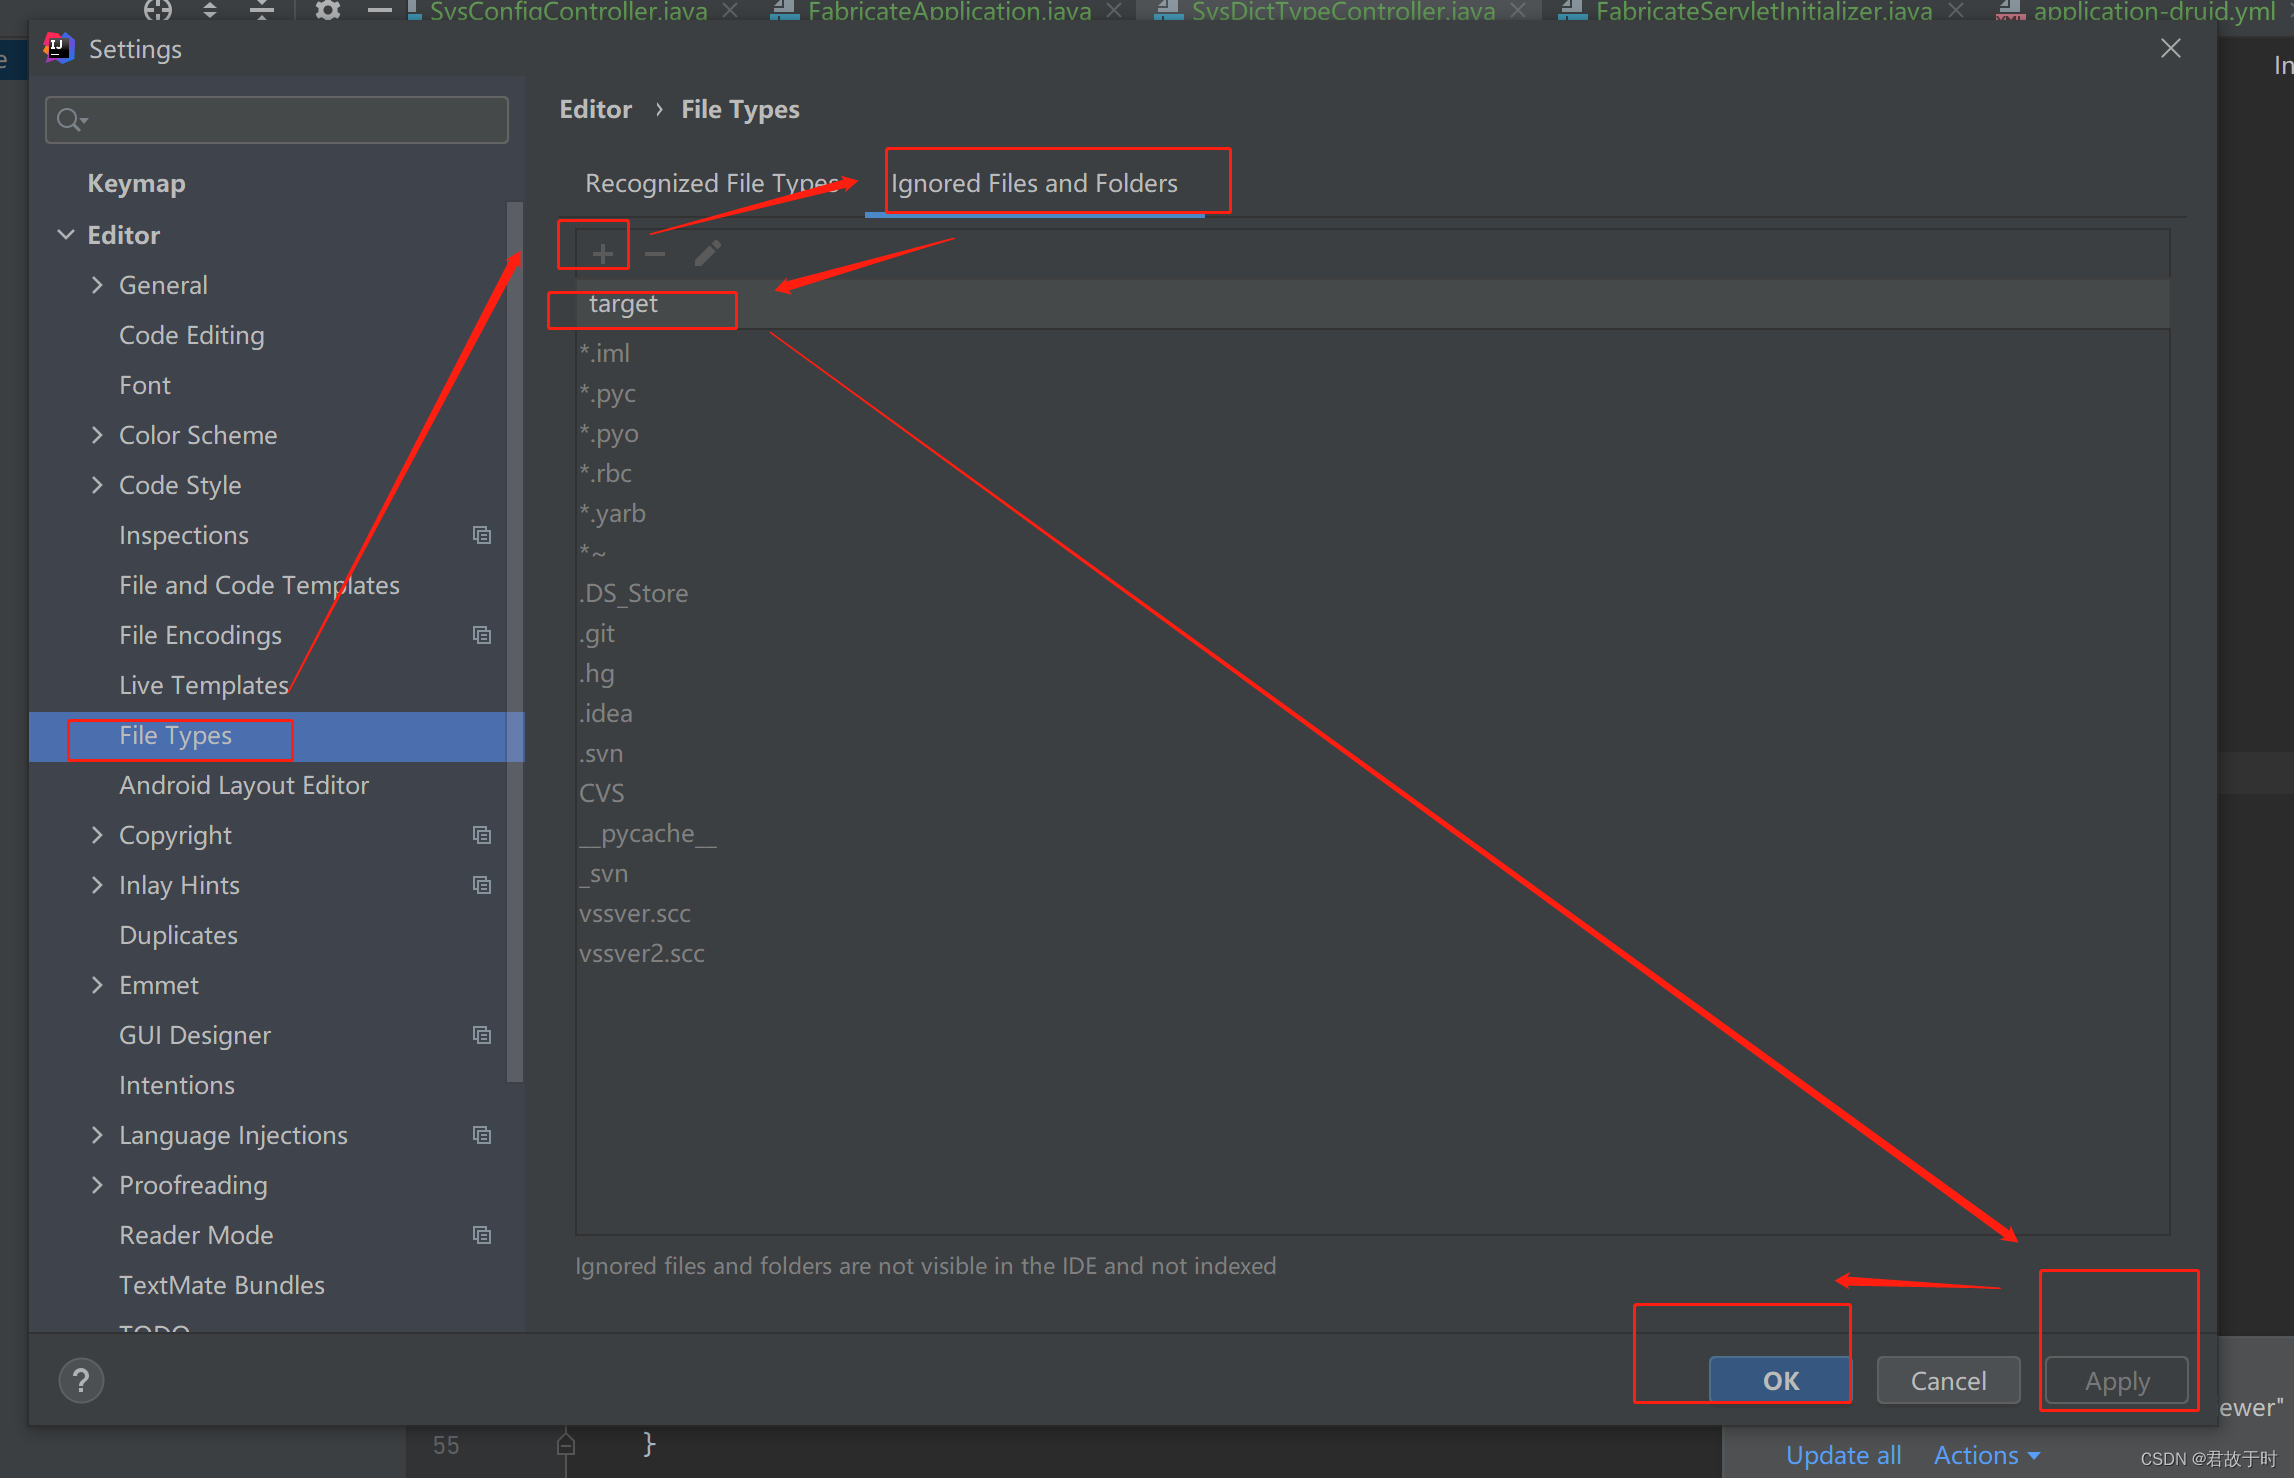Click the help question mark icon
2294x1478 pixels.
pyautogui.click(x=81, y=1381)
